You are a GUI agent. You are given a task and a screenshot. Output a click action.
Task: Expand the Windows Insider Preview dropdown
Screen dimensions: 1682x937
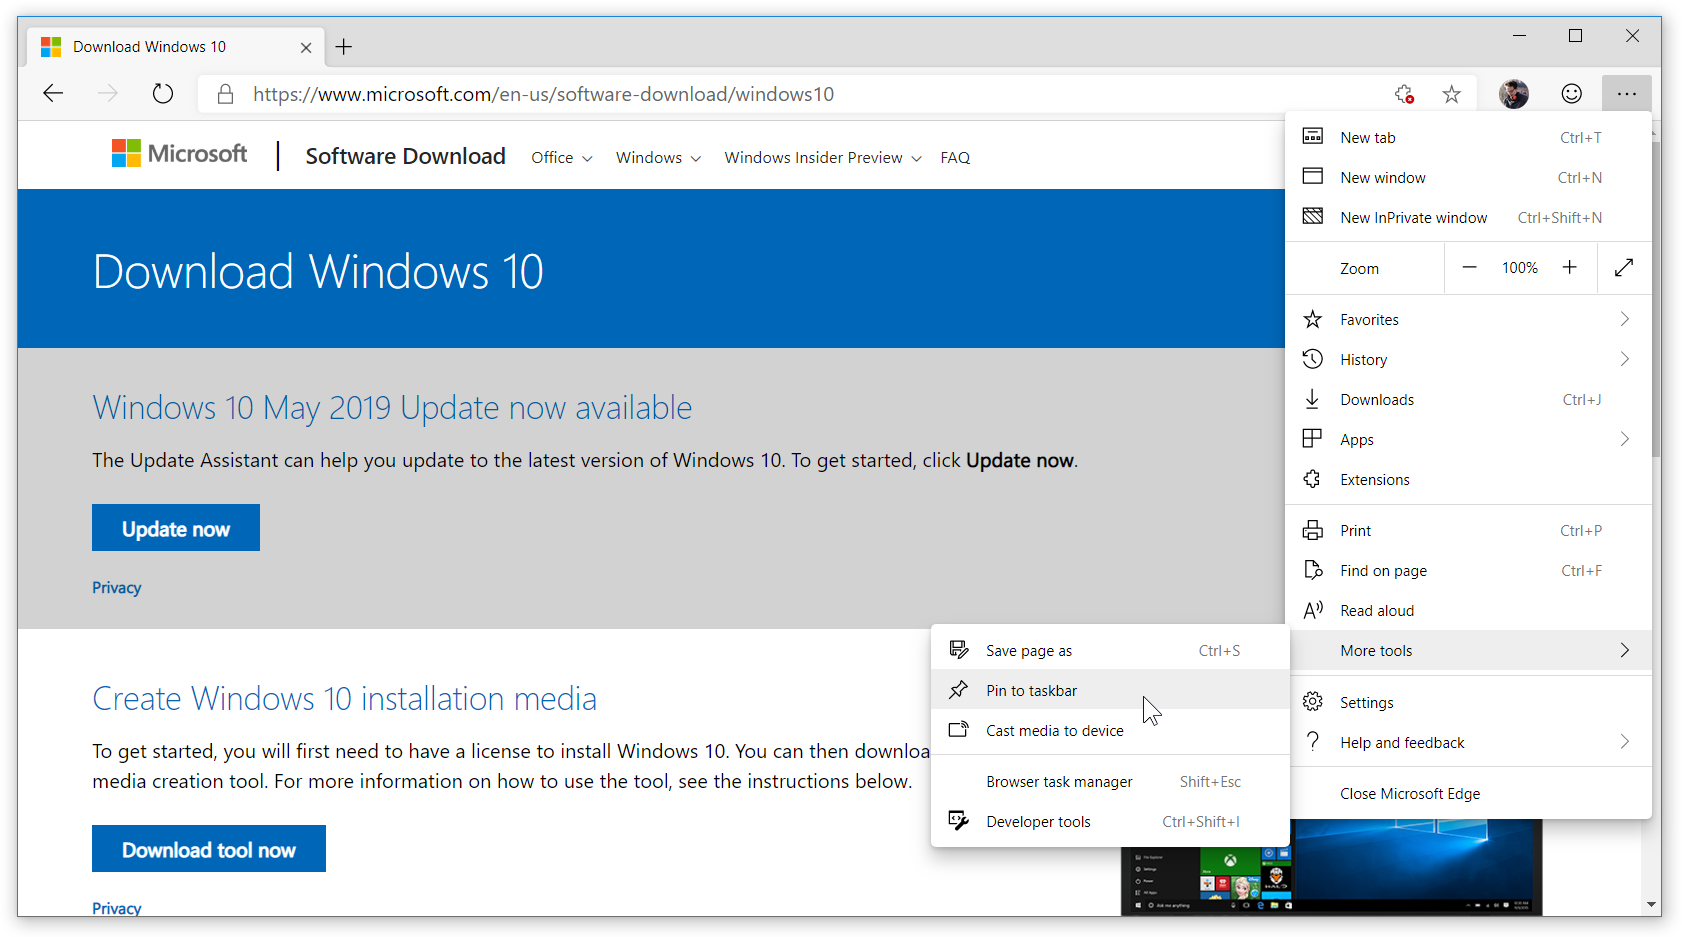[823, 157]
